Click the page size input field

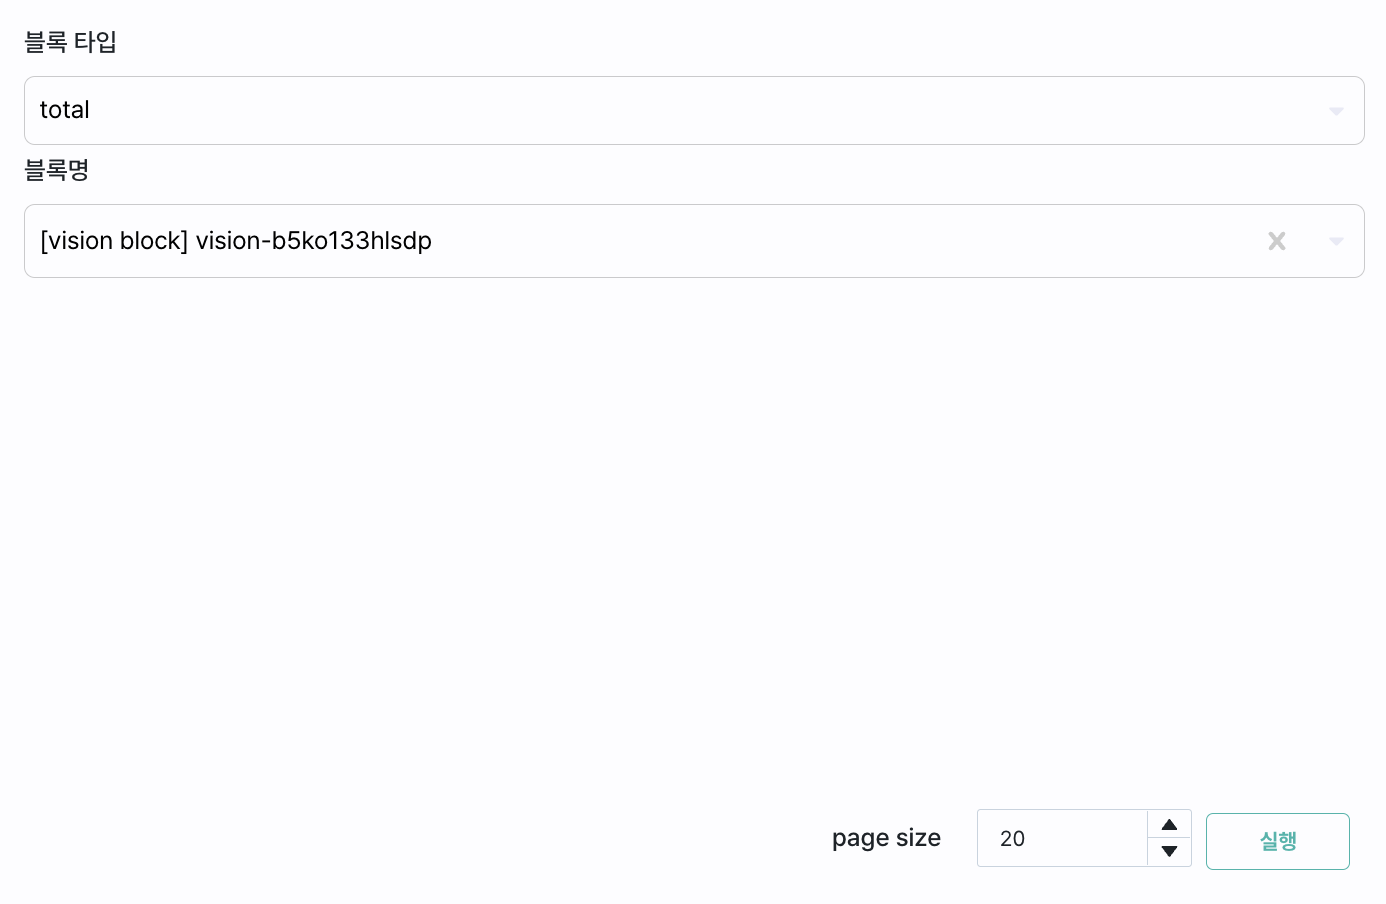pos(1062,838)
